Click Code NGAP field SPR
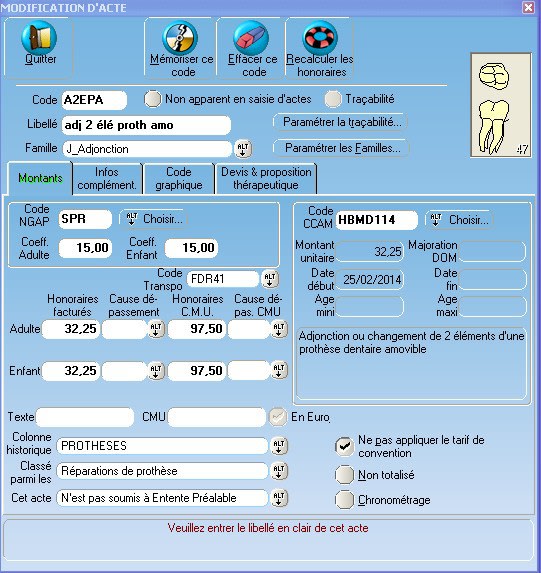 [x=85, y=219]
